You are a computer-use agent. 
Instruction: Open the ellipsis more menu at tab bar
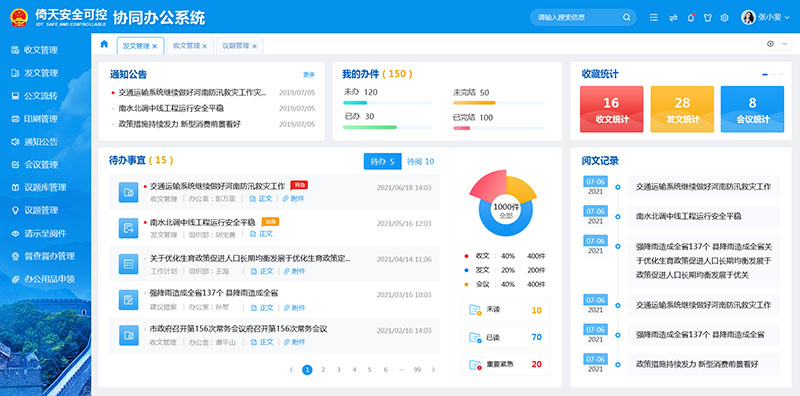[x=784, y=44]
